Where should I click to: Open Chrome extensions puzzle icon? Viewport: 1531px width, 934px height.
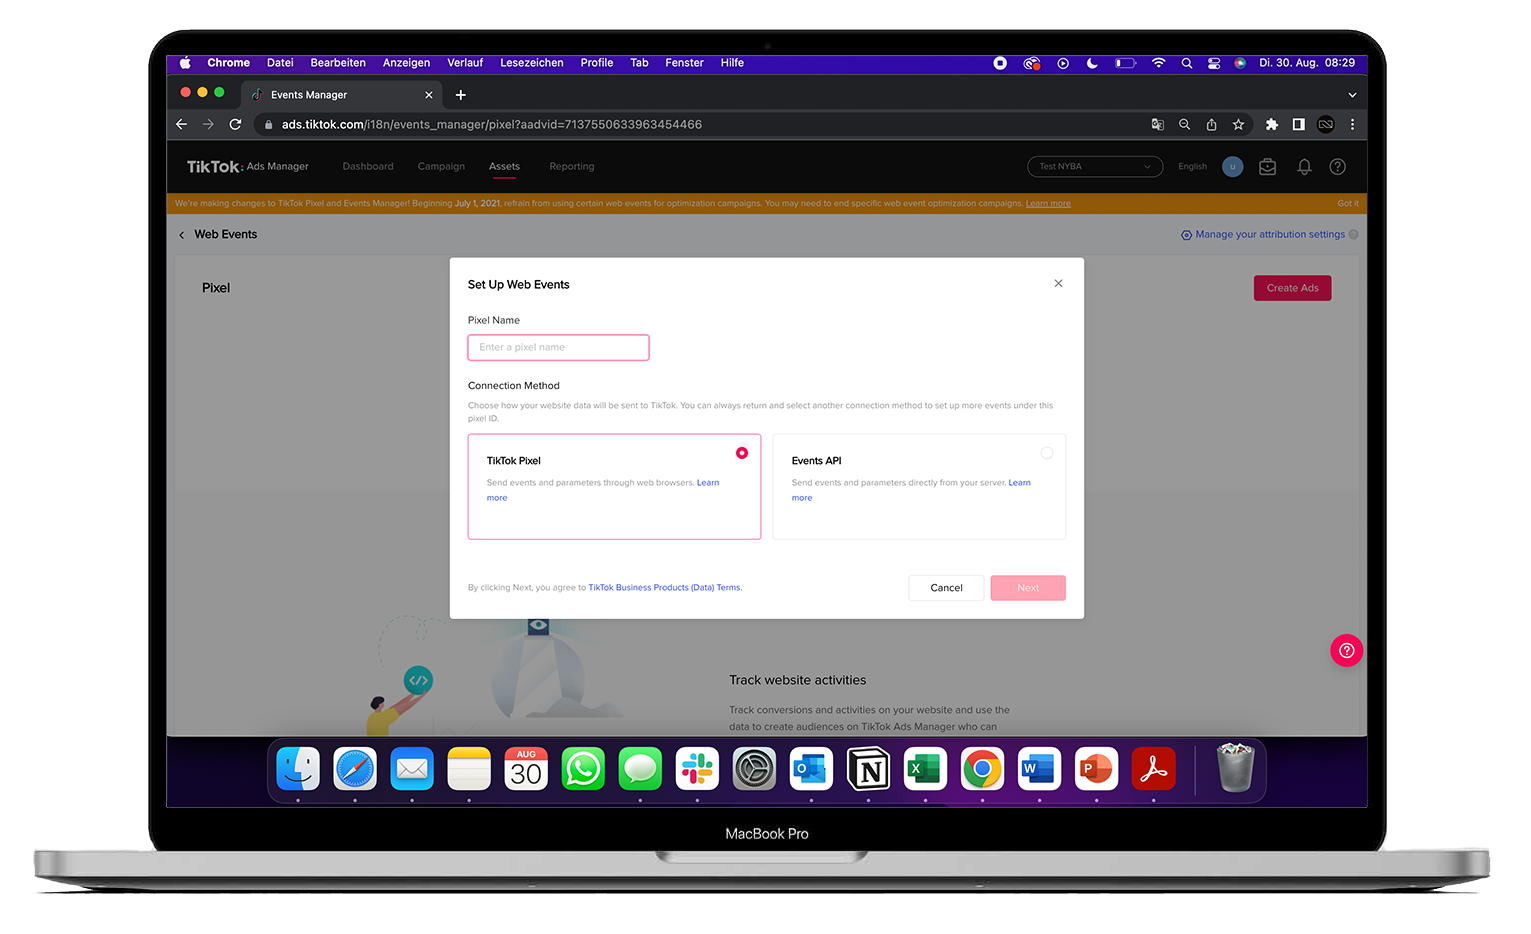coord(1272,125)
